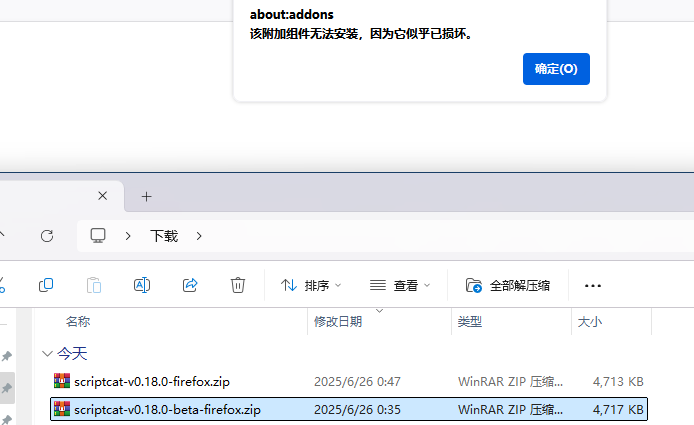Add a new File Explorer tab
The image size is (694, 425).
point(146,196)
